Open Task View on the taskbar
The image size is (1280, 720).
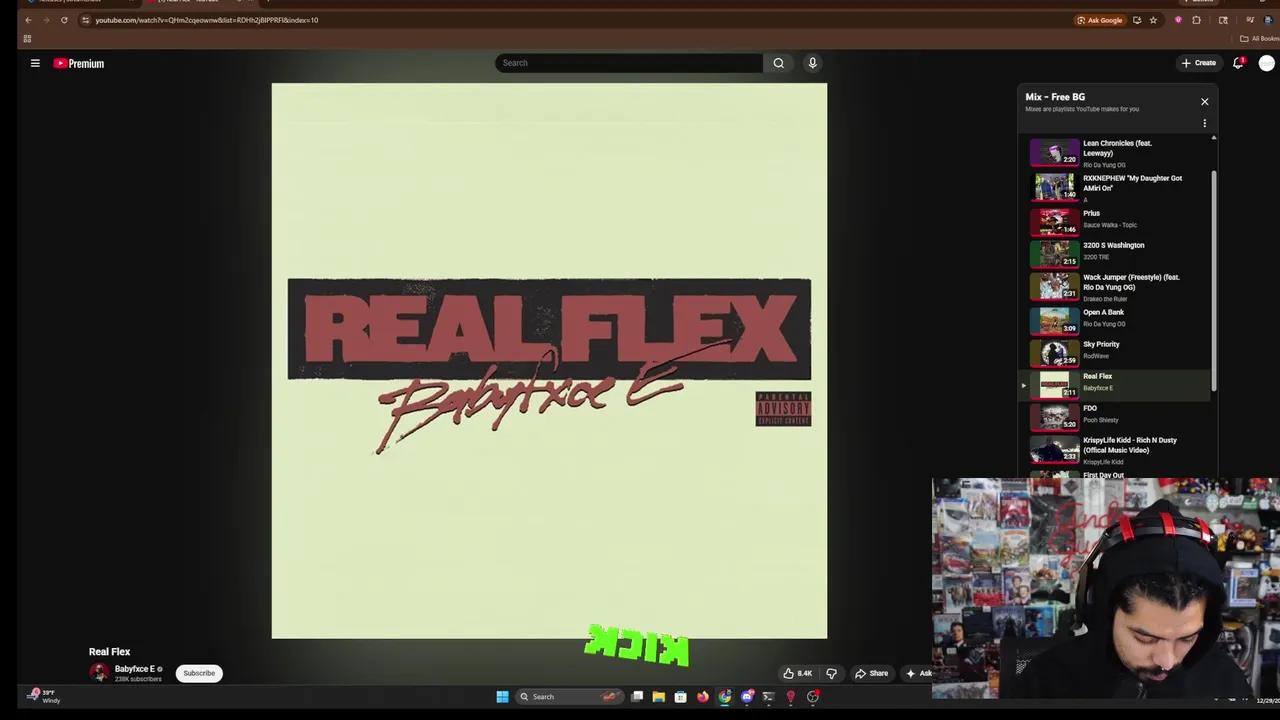pyautogui.click(x=637, y=697)
